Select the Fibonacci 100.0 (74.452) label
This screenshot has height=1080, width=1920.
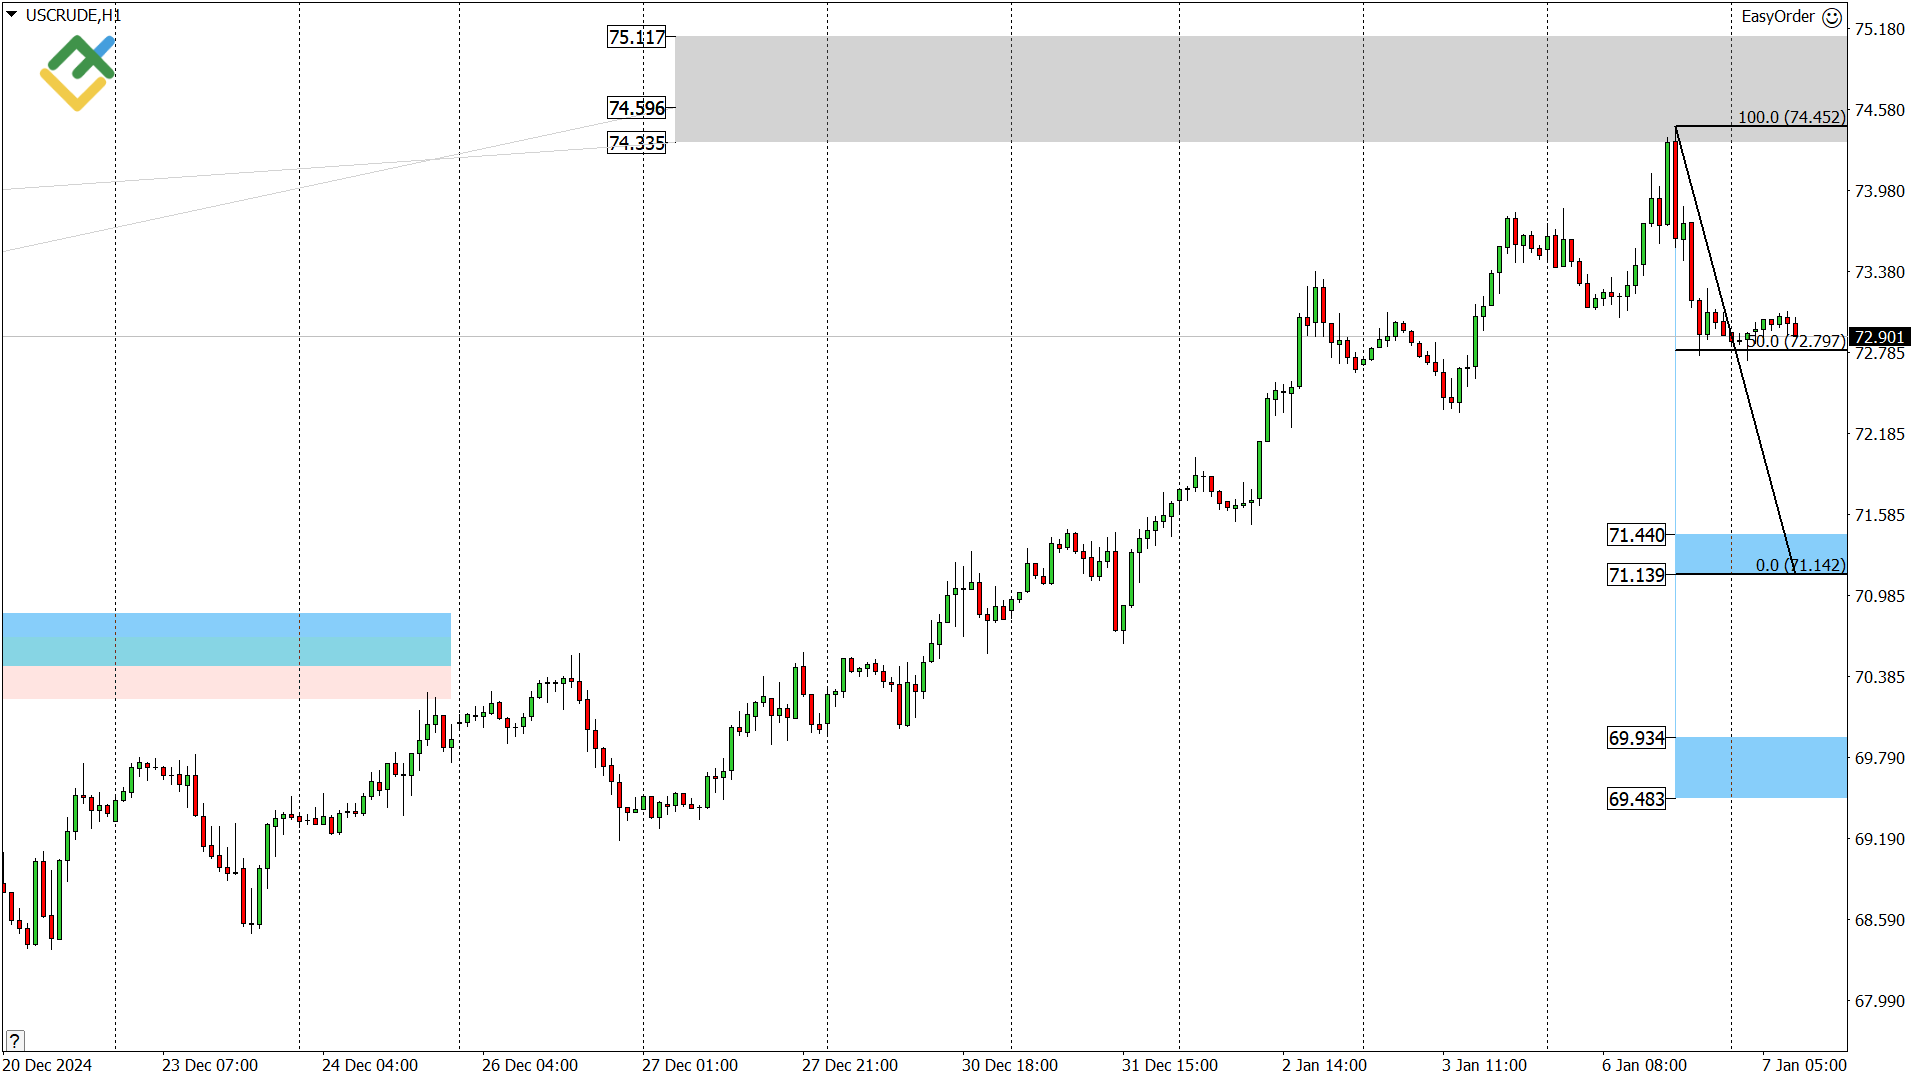(1790, 117)
